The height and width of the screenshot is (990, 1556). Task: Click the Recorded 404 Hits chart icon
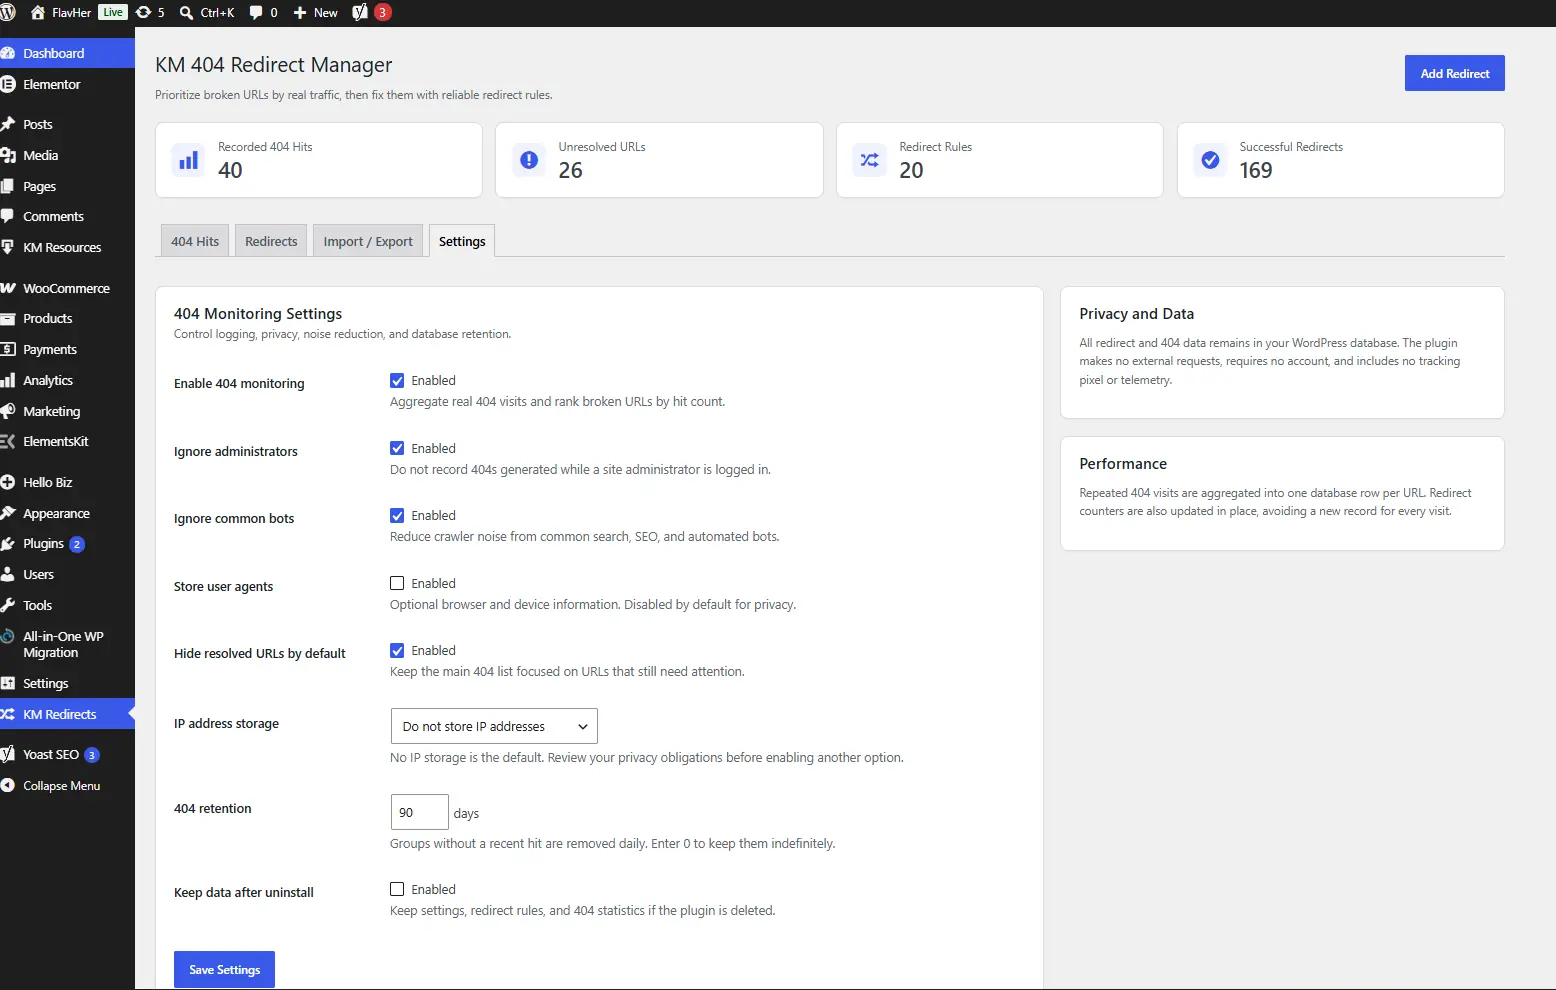pyautogui.click(x=188, y=160)
